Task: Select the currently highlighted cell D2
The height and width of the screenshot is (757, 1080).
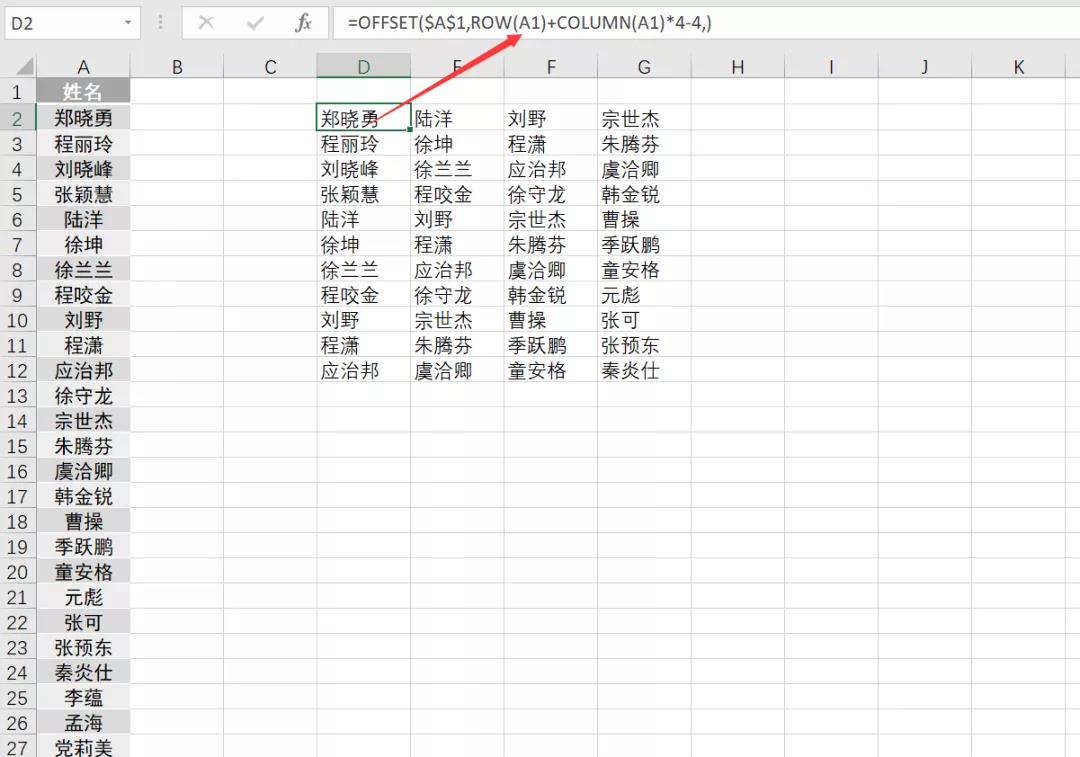Action: click(x=363, y=117)
